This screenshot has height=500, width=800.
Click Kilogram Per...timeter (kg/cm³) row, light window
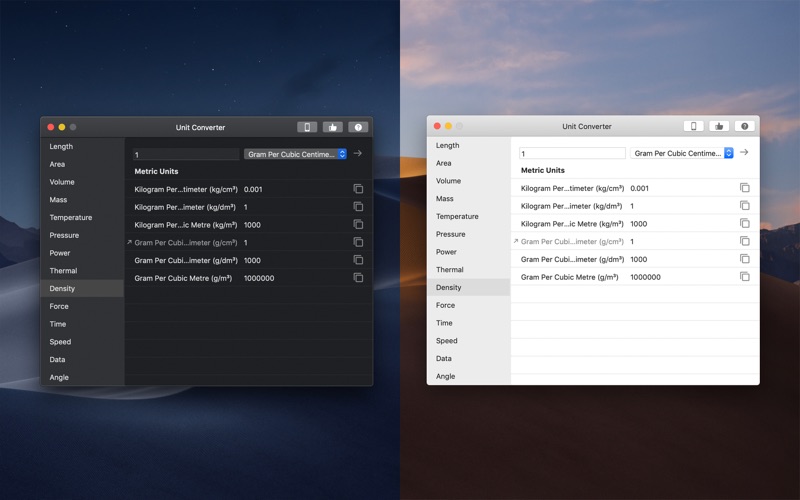[x=635, y=188]
